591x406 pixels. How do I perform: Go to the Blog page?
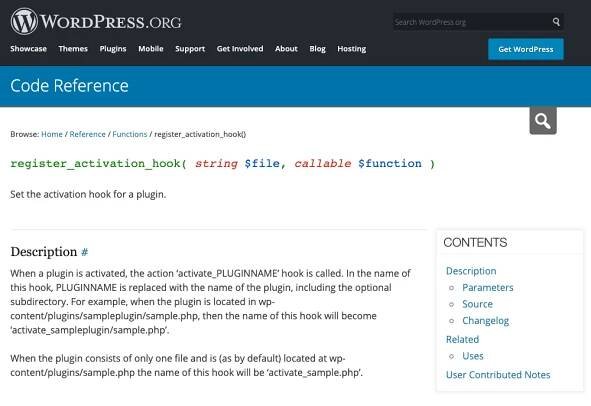(x=317, y=49)
